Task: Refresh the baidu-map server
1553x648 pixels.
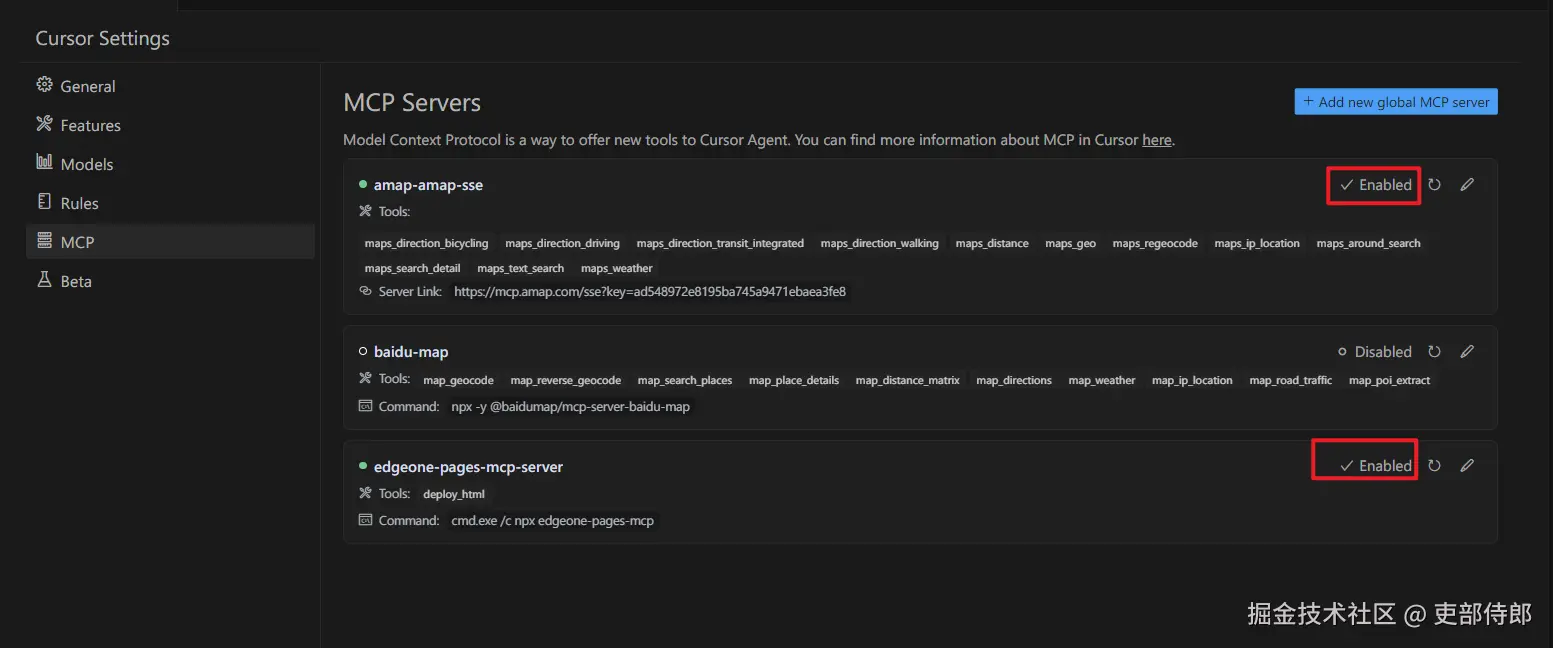Action: (x=1434, y=352)
